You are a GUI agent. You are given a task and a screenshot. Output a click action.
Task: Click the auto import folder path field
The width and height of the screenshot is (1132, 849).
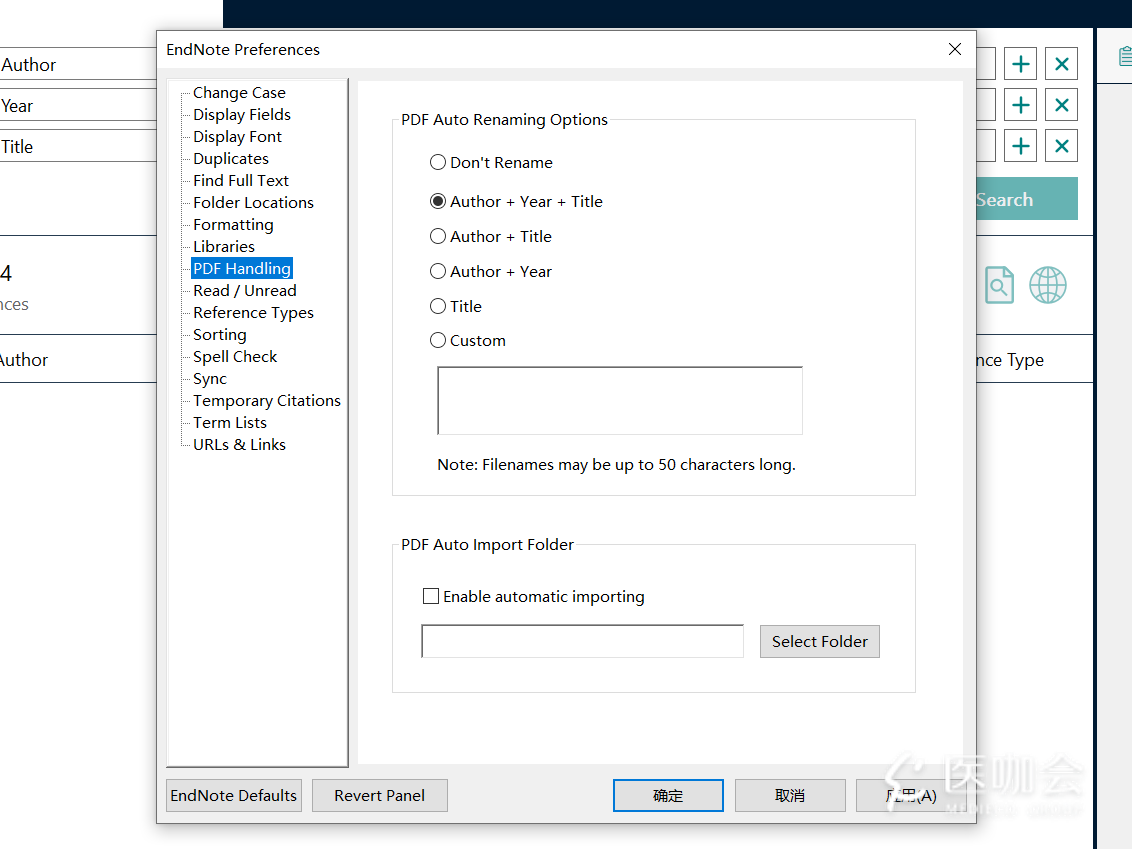tap(583, 641)
